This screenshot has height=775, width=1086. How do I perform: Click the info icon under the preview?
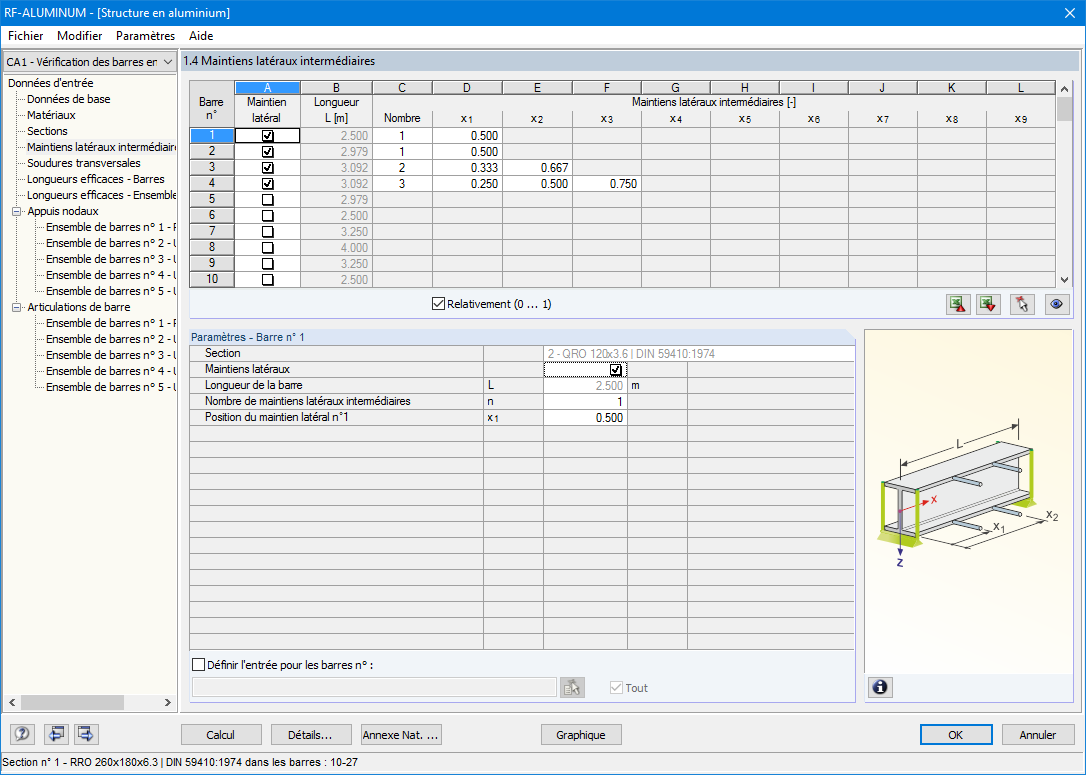point(880,687)
